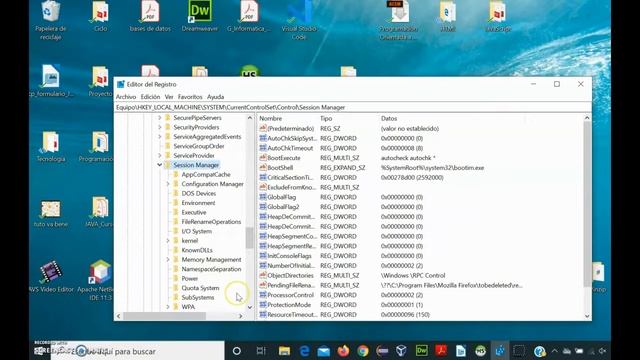Show hidden system tray icons

554,351
